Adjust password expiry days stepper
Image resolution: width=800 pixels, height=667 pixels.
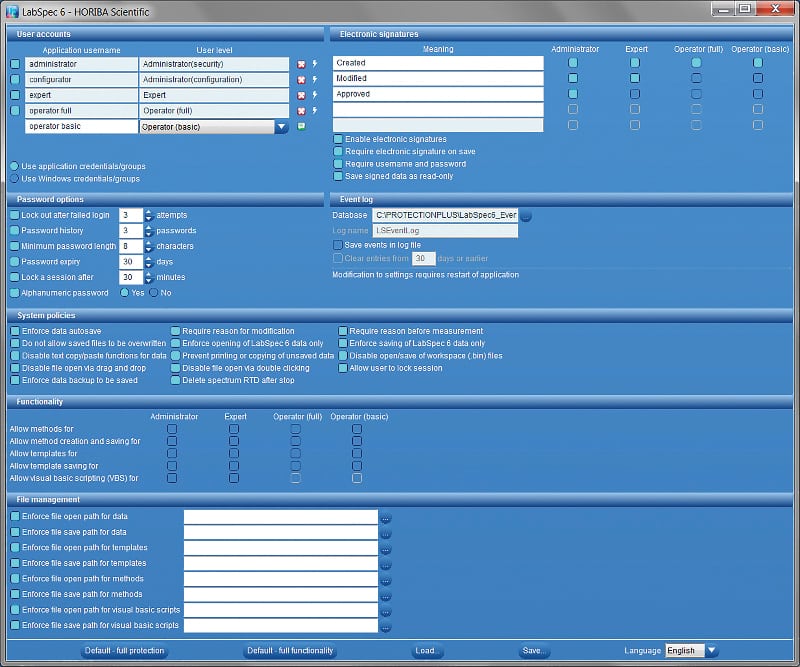(148, 262)
